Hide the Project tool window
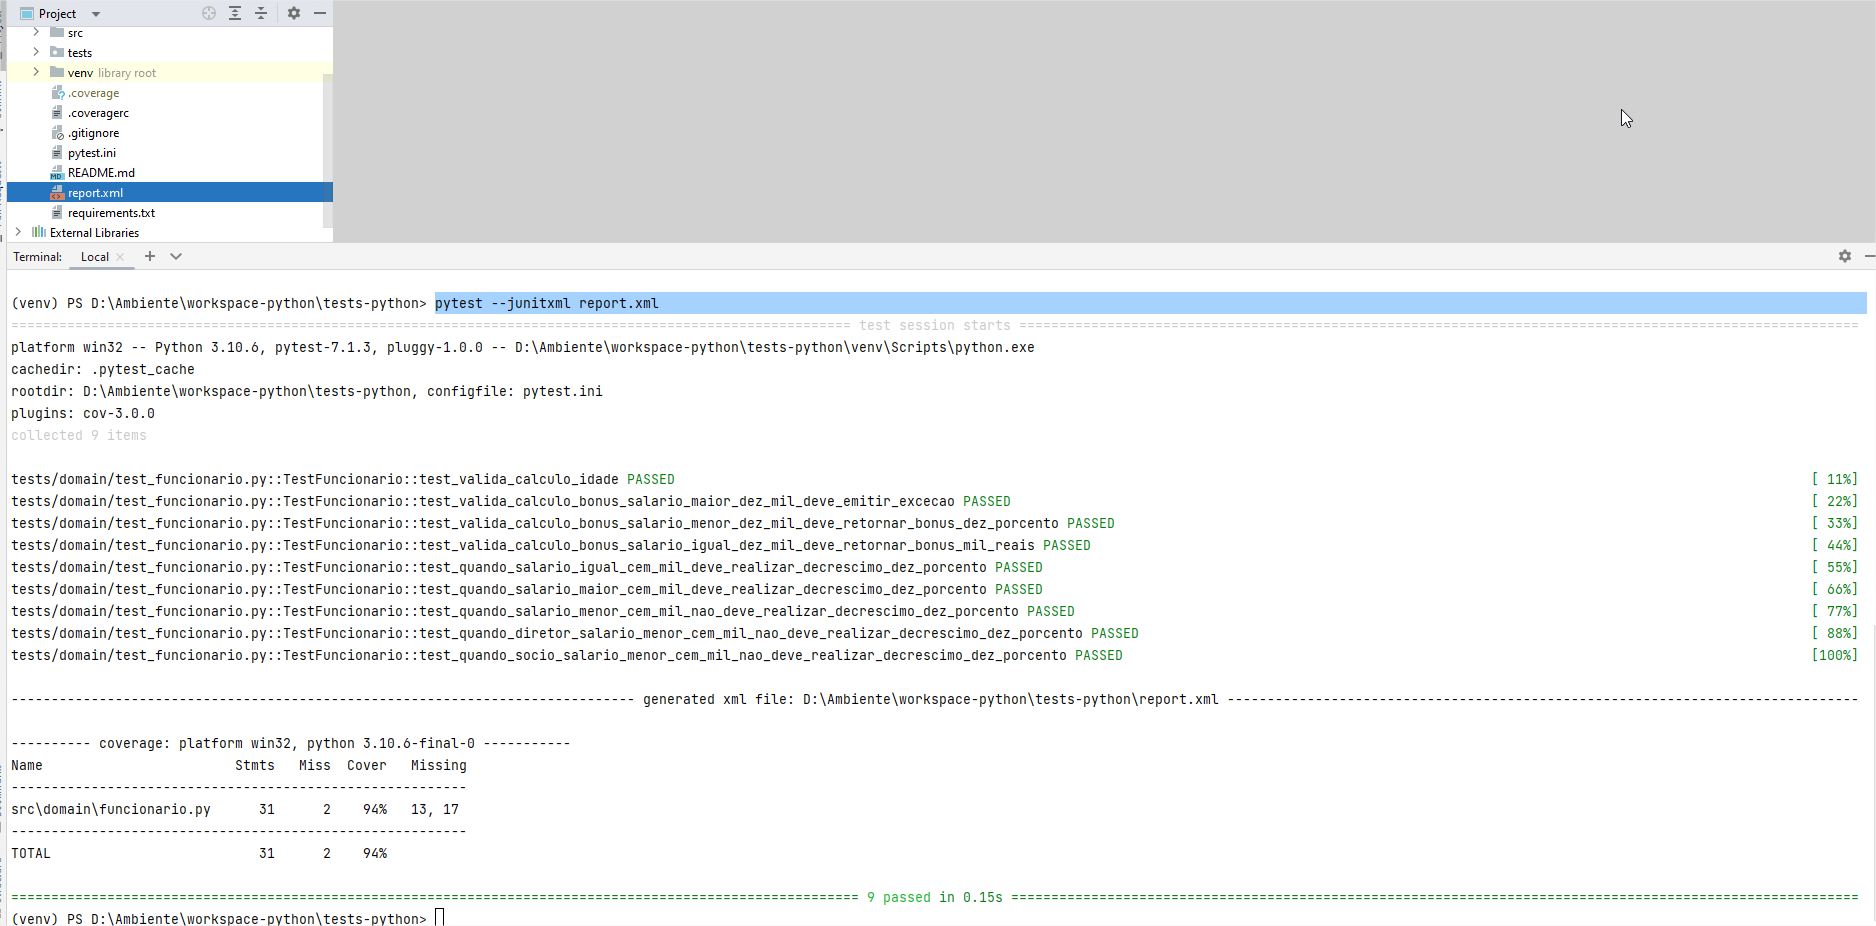Screen dimensions: 1876x926 click(319, 13)
